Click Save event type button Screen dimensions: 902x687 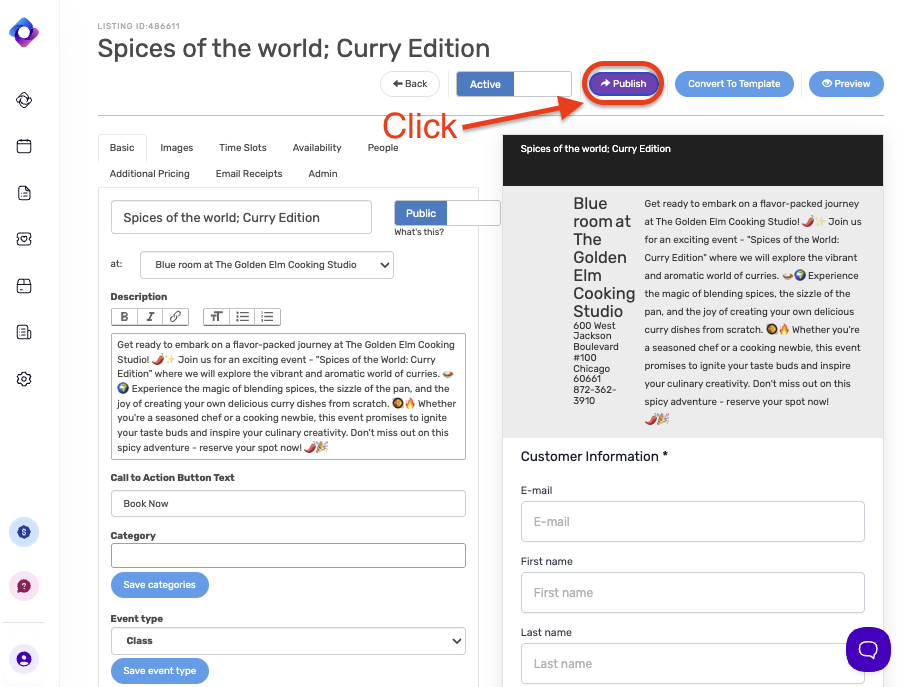point(160,671)
